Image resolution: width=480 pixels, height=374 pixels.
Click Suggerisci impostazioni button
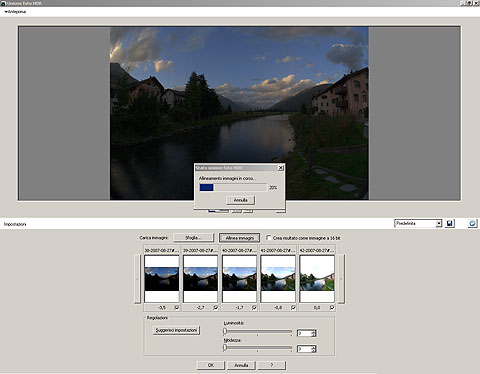coord(176,330)
